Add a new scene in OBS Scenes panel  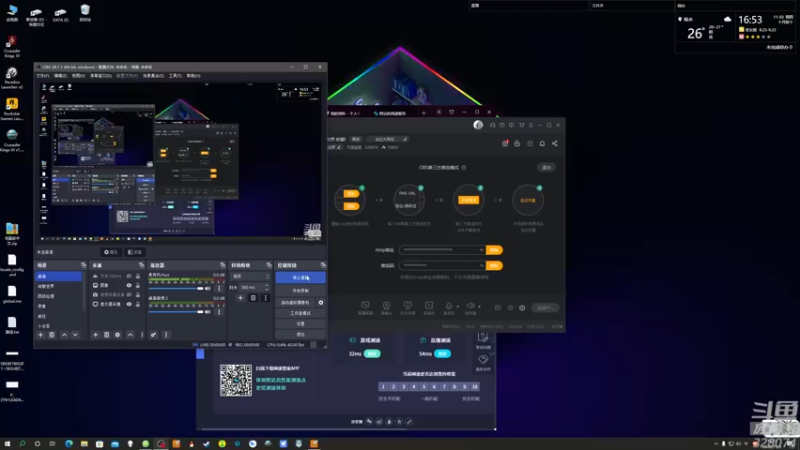41,335
